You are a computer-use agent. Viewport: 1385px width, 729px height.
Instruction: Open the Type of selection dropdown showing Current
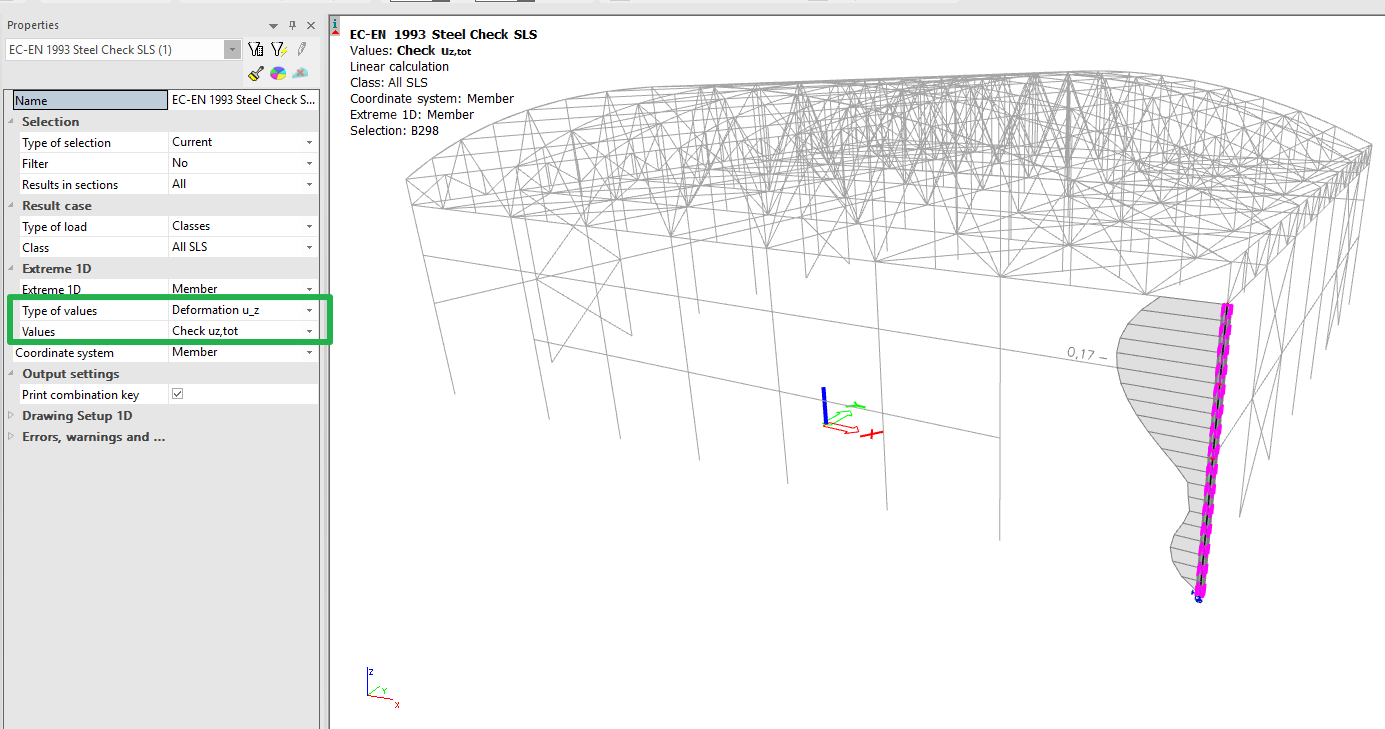(x=311, y=142)
